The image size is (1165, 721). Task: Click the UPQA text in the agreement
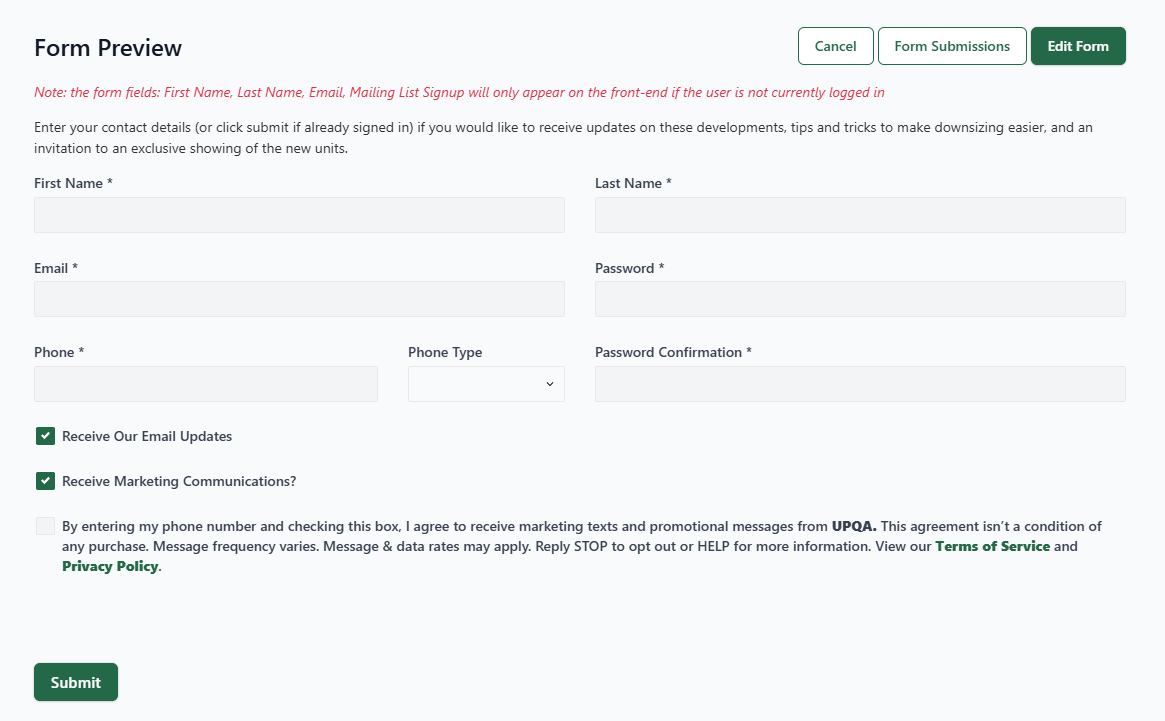click(852, 525)
